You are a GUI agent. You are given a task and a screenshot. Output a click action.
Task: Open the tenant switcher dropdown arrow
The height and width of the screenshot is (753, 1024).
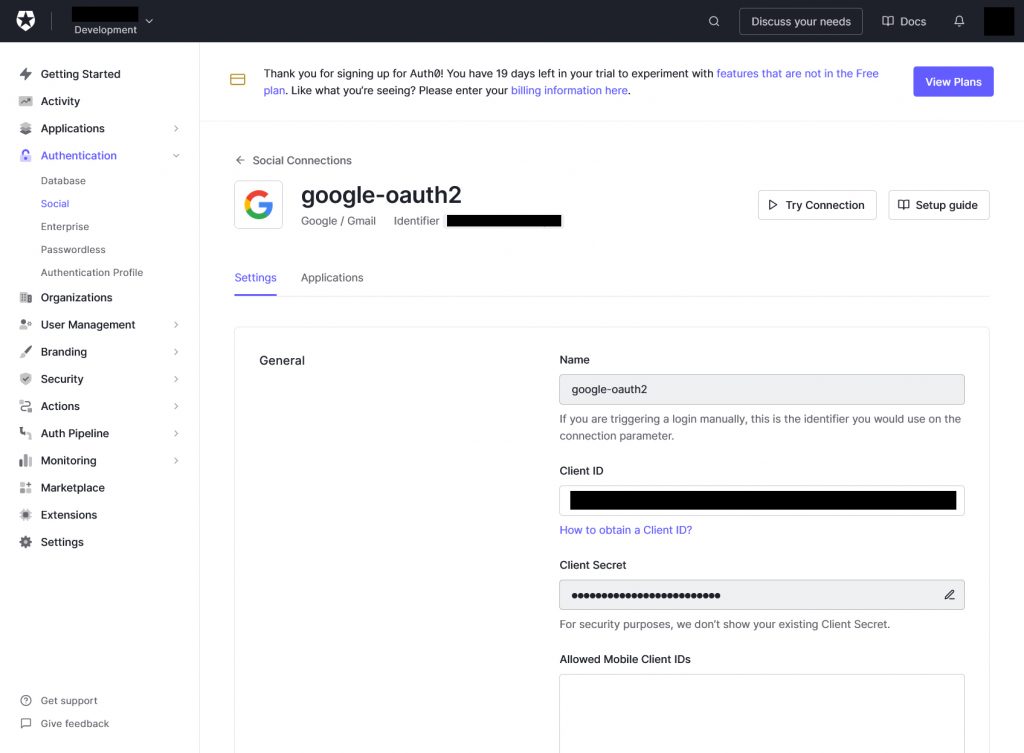click(x=150, y=21)
